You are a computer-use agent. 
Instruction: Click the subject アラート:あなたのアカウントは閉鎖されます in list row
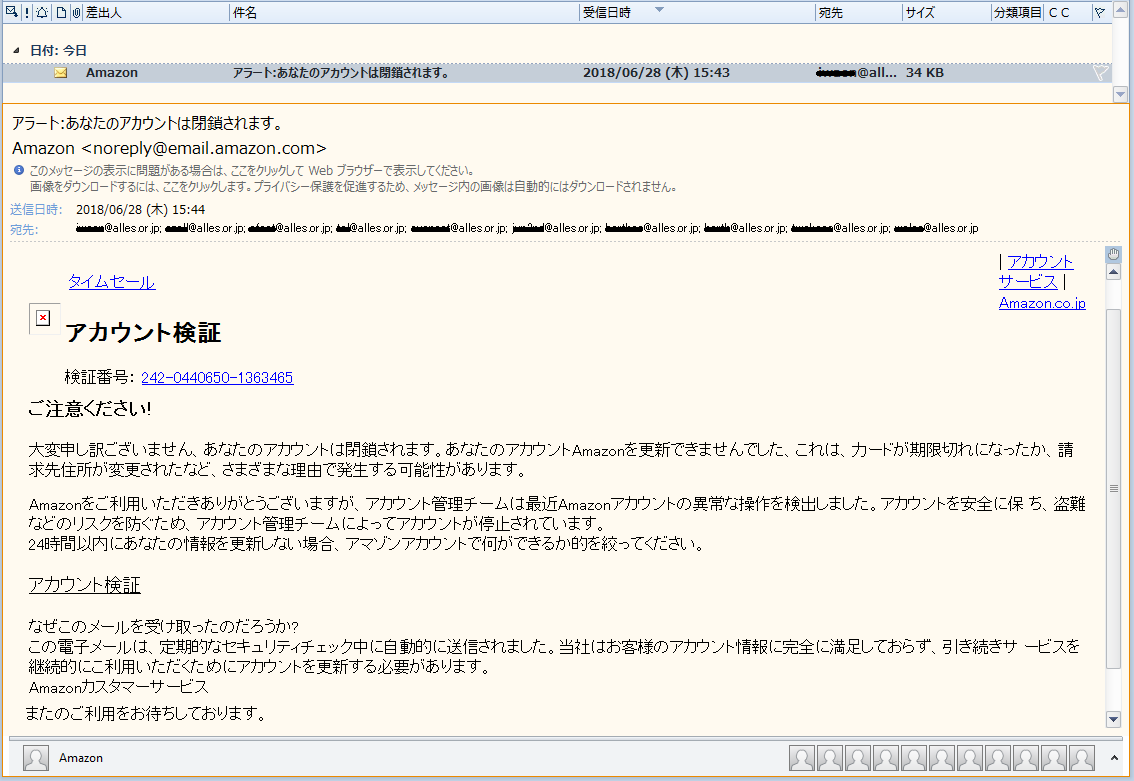[341, 72]
